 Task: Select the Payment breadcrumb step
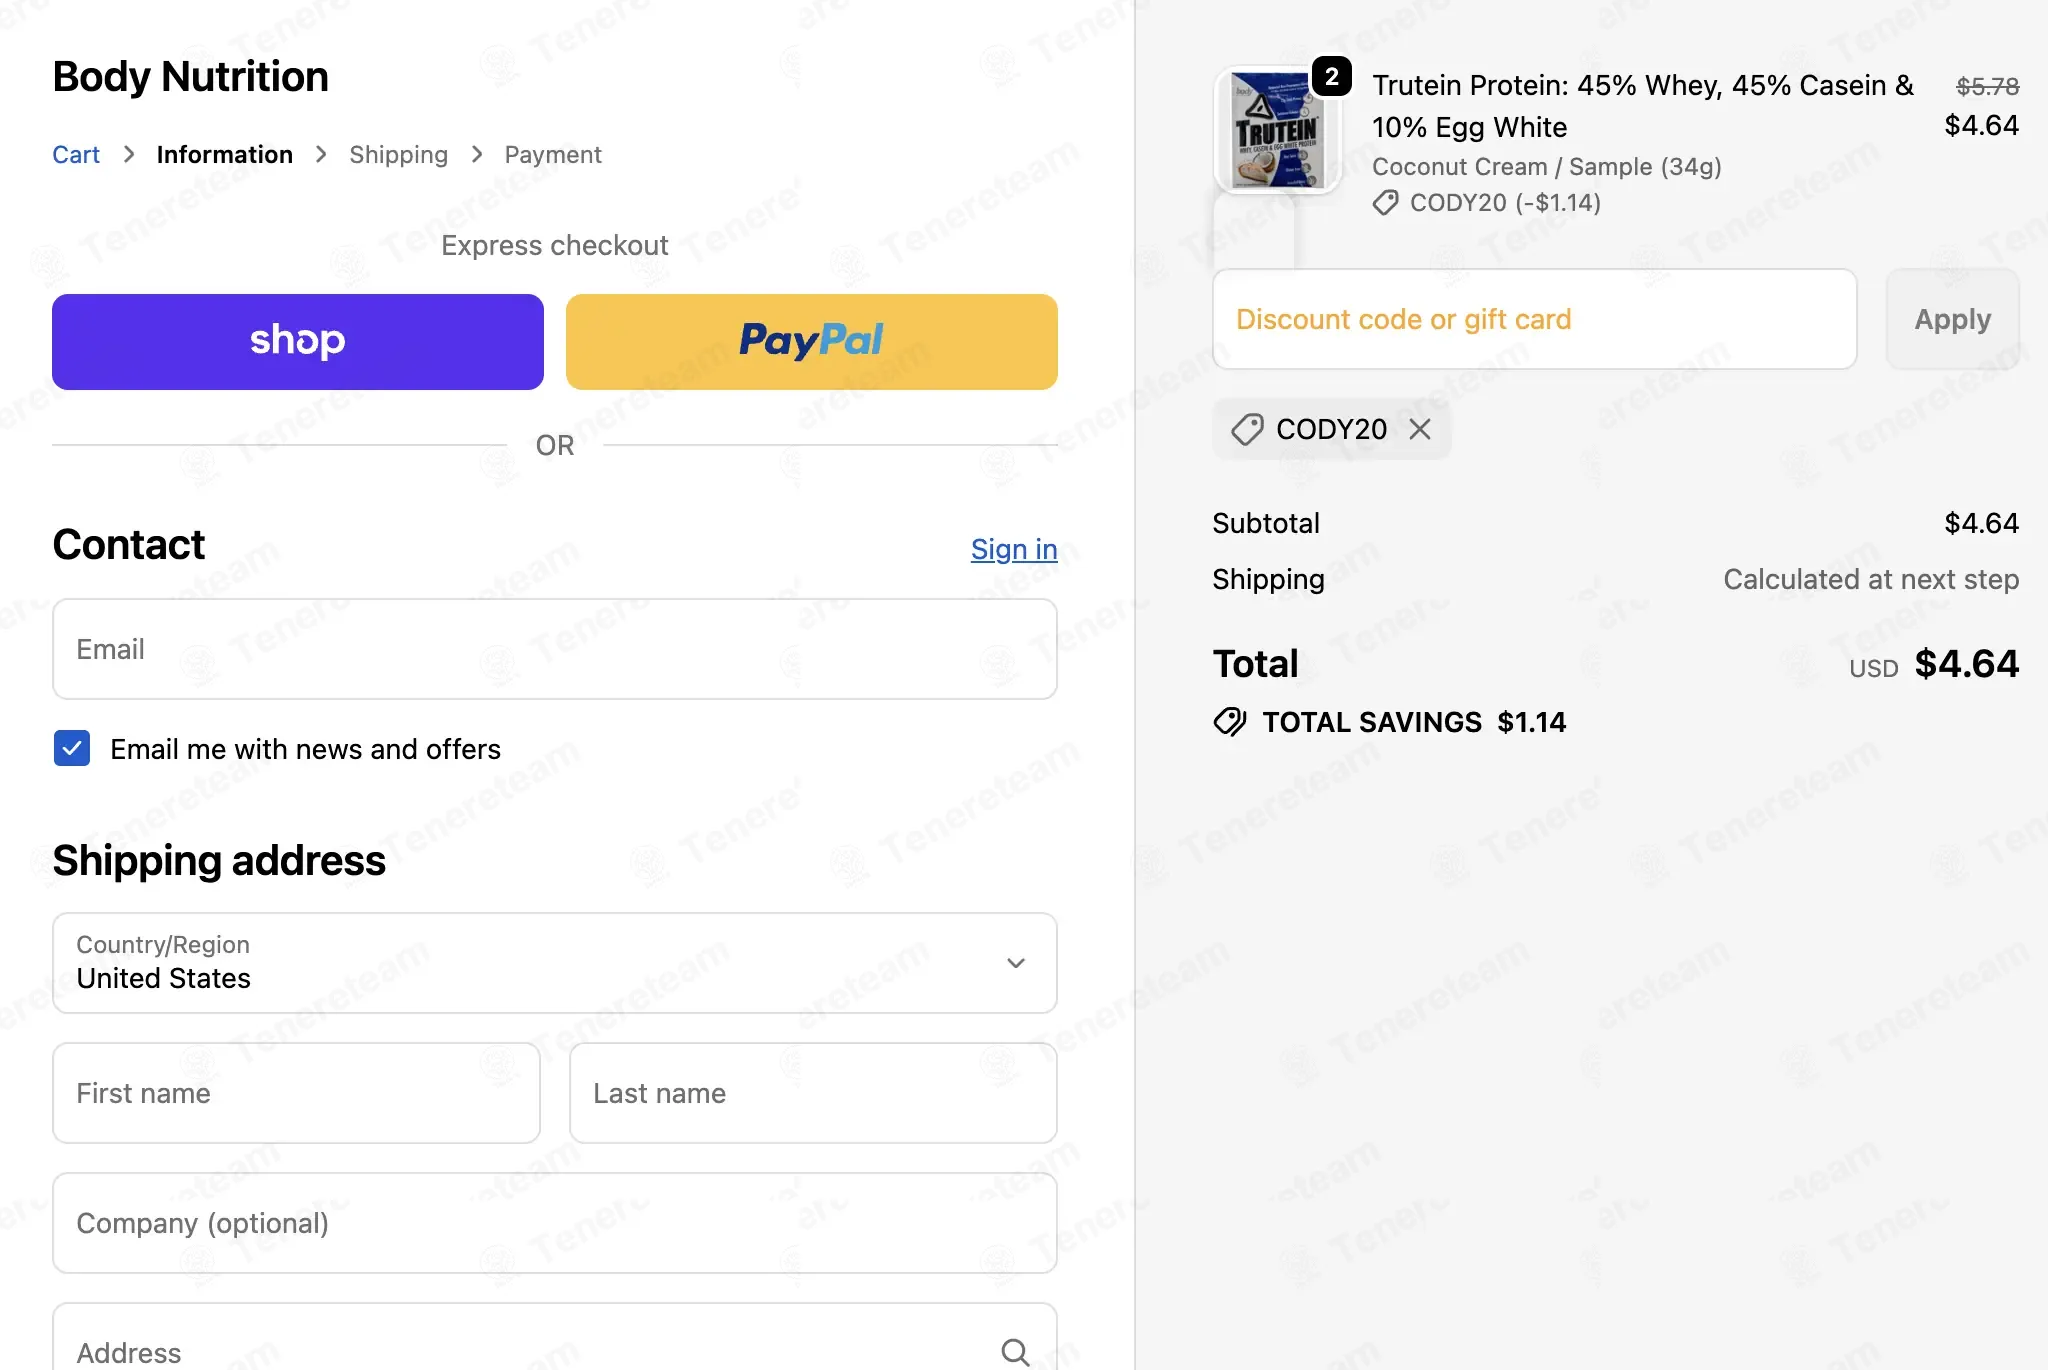tap(553, 155)
